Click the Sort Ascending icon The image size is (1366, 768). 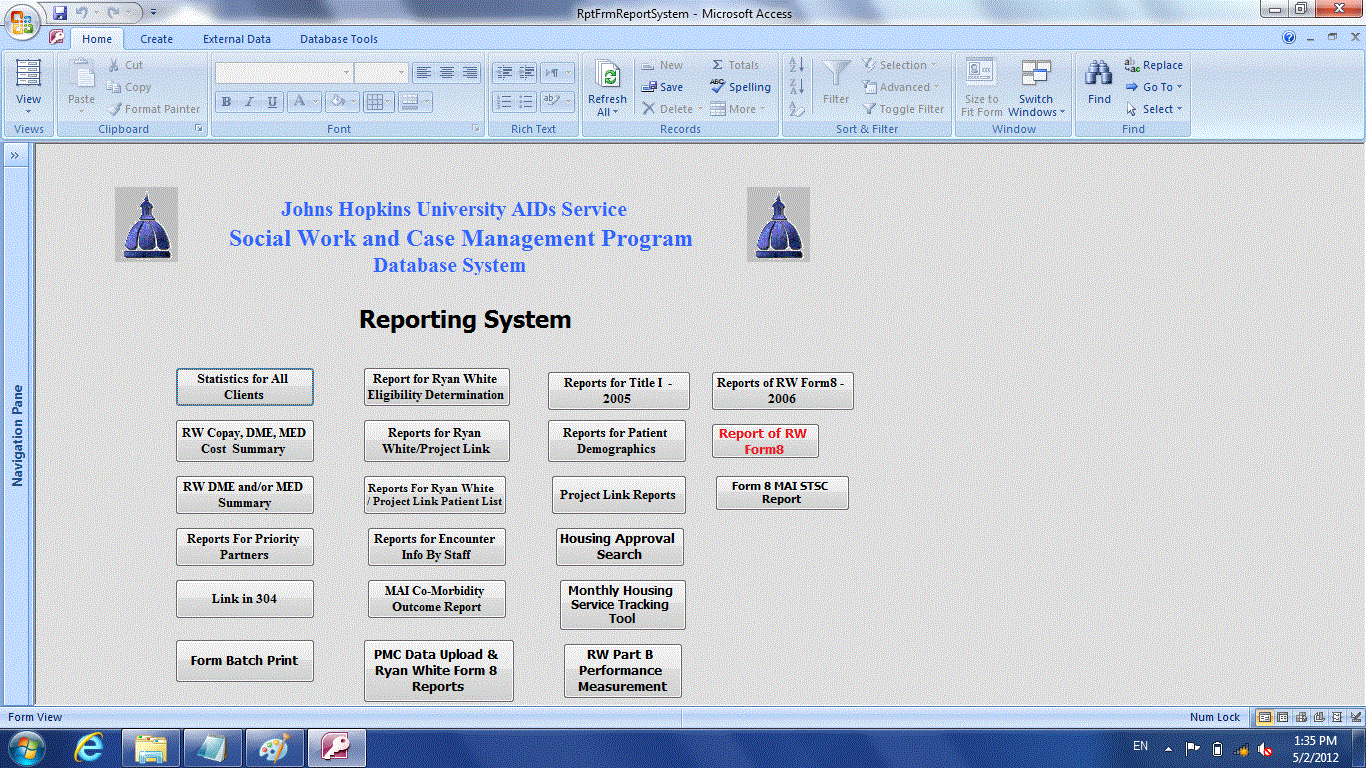click(x=797, y=65)
